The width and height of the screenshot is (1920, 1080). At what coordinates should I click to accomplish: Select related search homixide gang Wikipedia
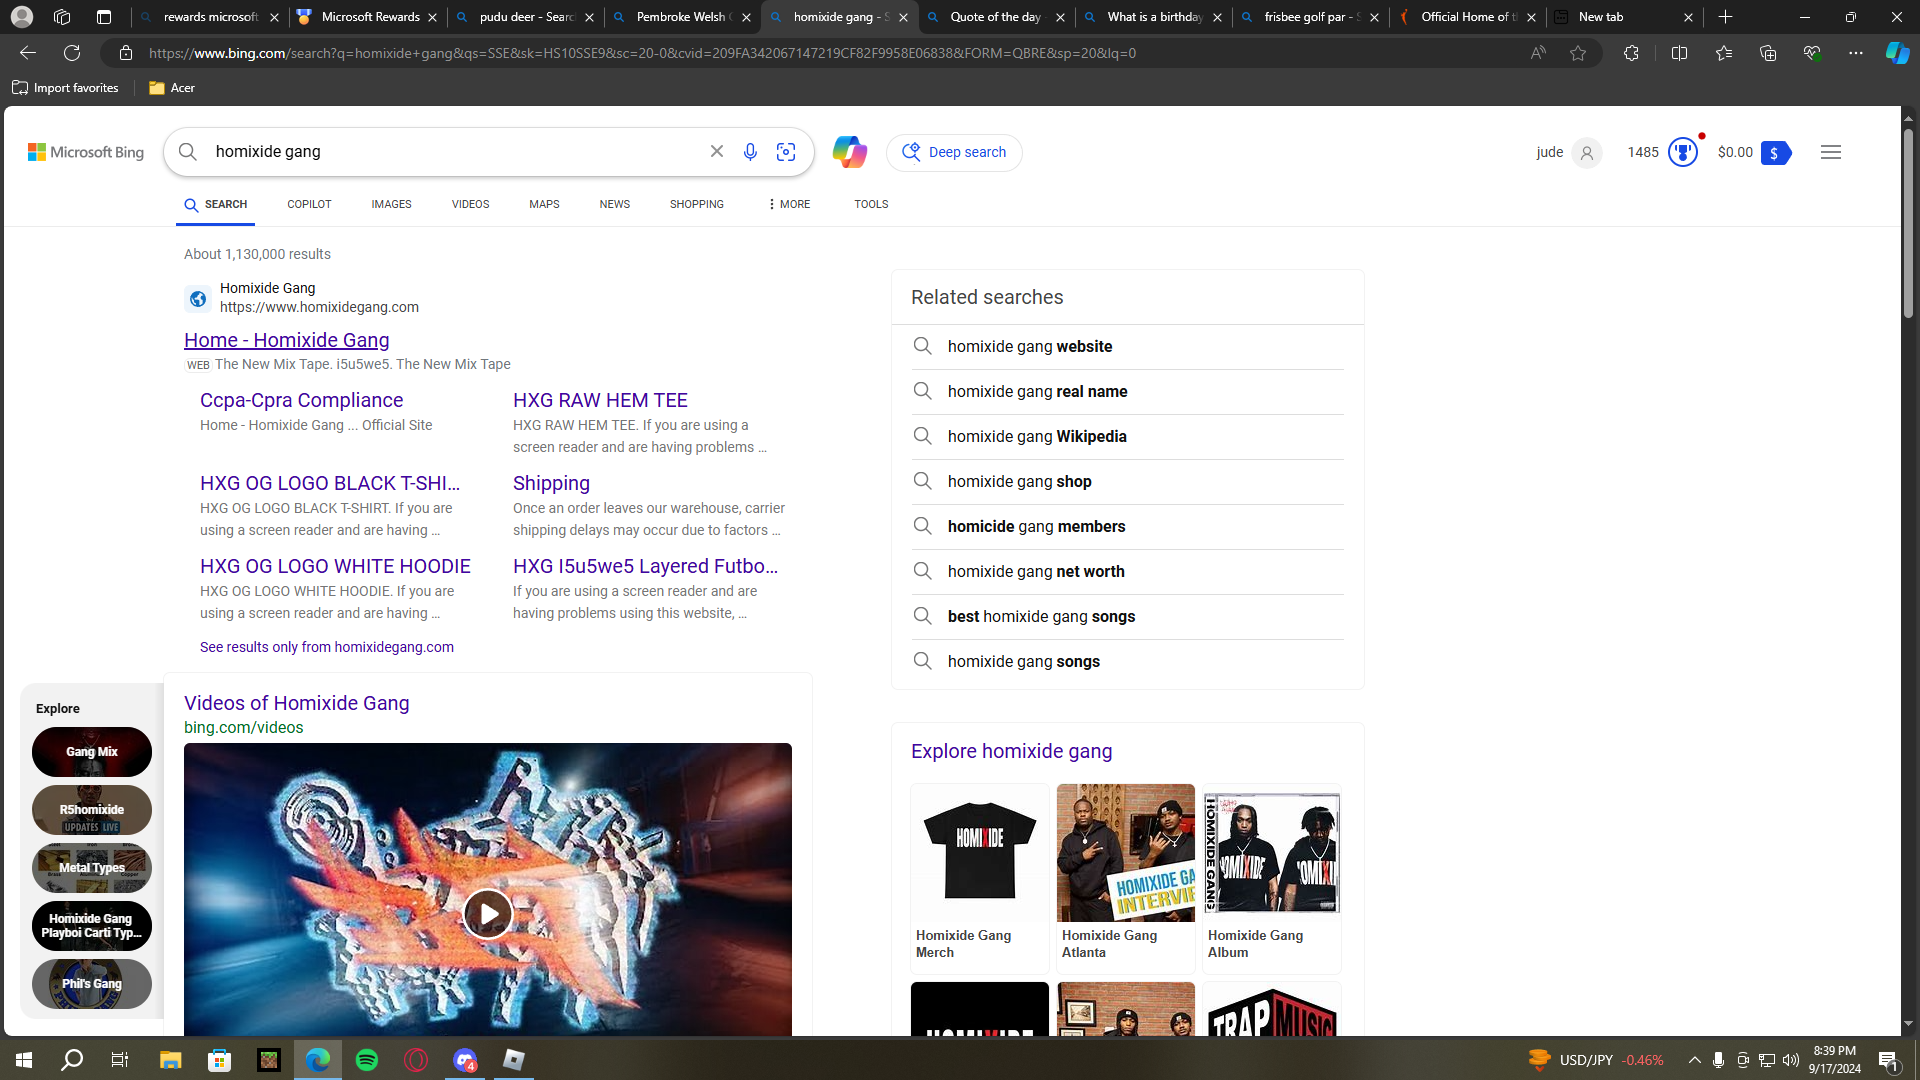click(x=1036, y=437)
